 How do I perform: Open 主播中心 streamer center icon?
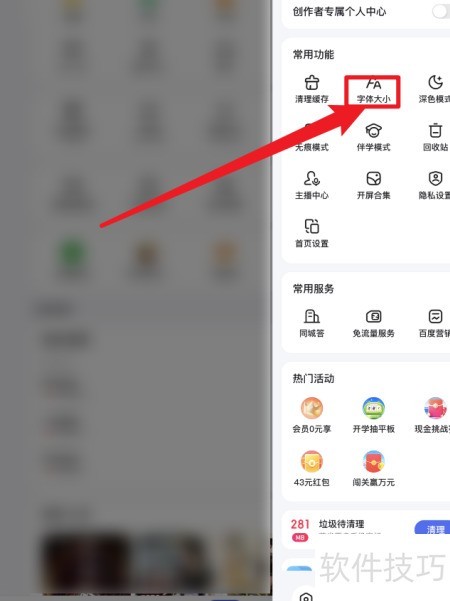point(312,186)
